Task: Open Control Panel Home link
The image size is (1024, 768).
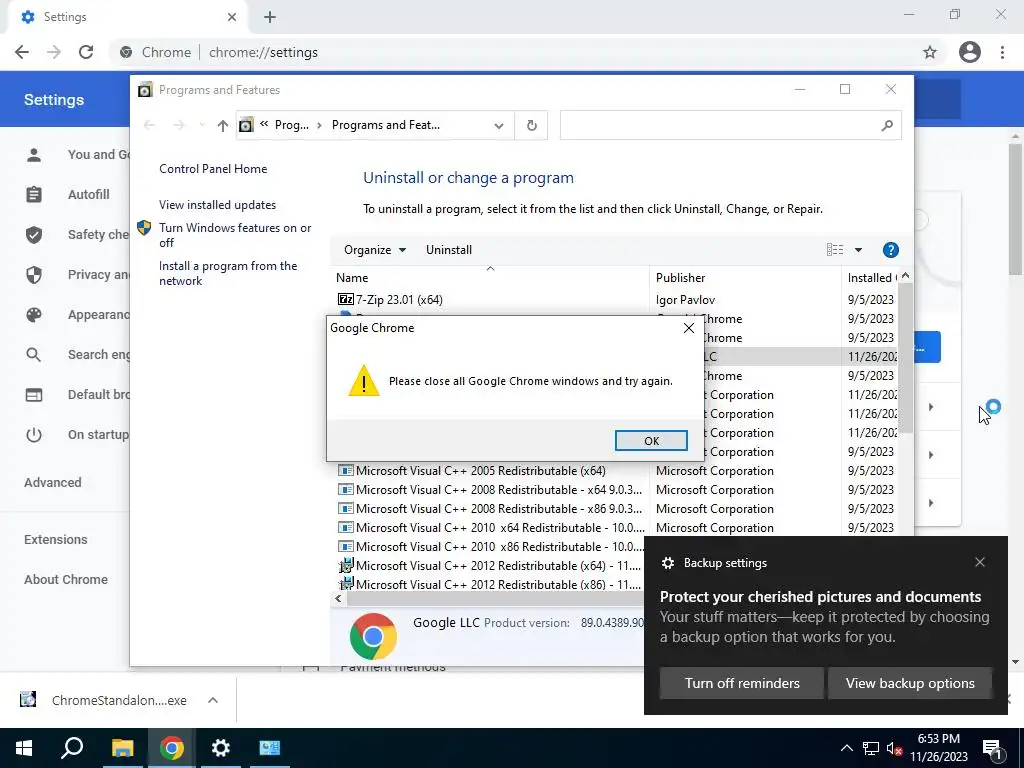Action: click(x=213, y=169)
